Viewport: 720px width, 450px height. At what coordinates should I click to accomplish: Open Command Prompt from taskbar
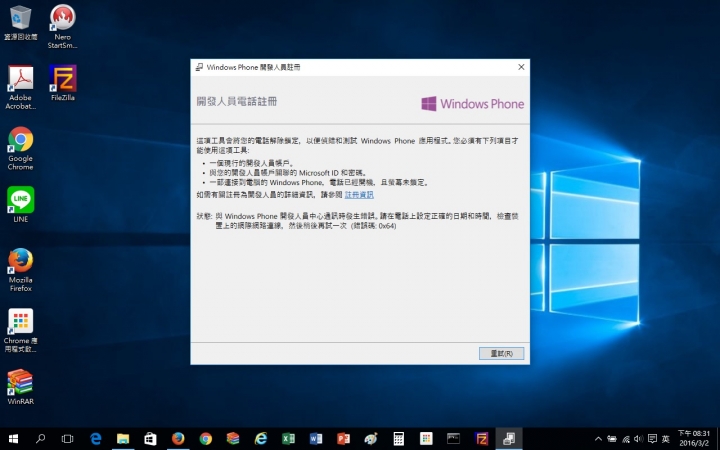click(x=454, y=439)
